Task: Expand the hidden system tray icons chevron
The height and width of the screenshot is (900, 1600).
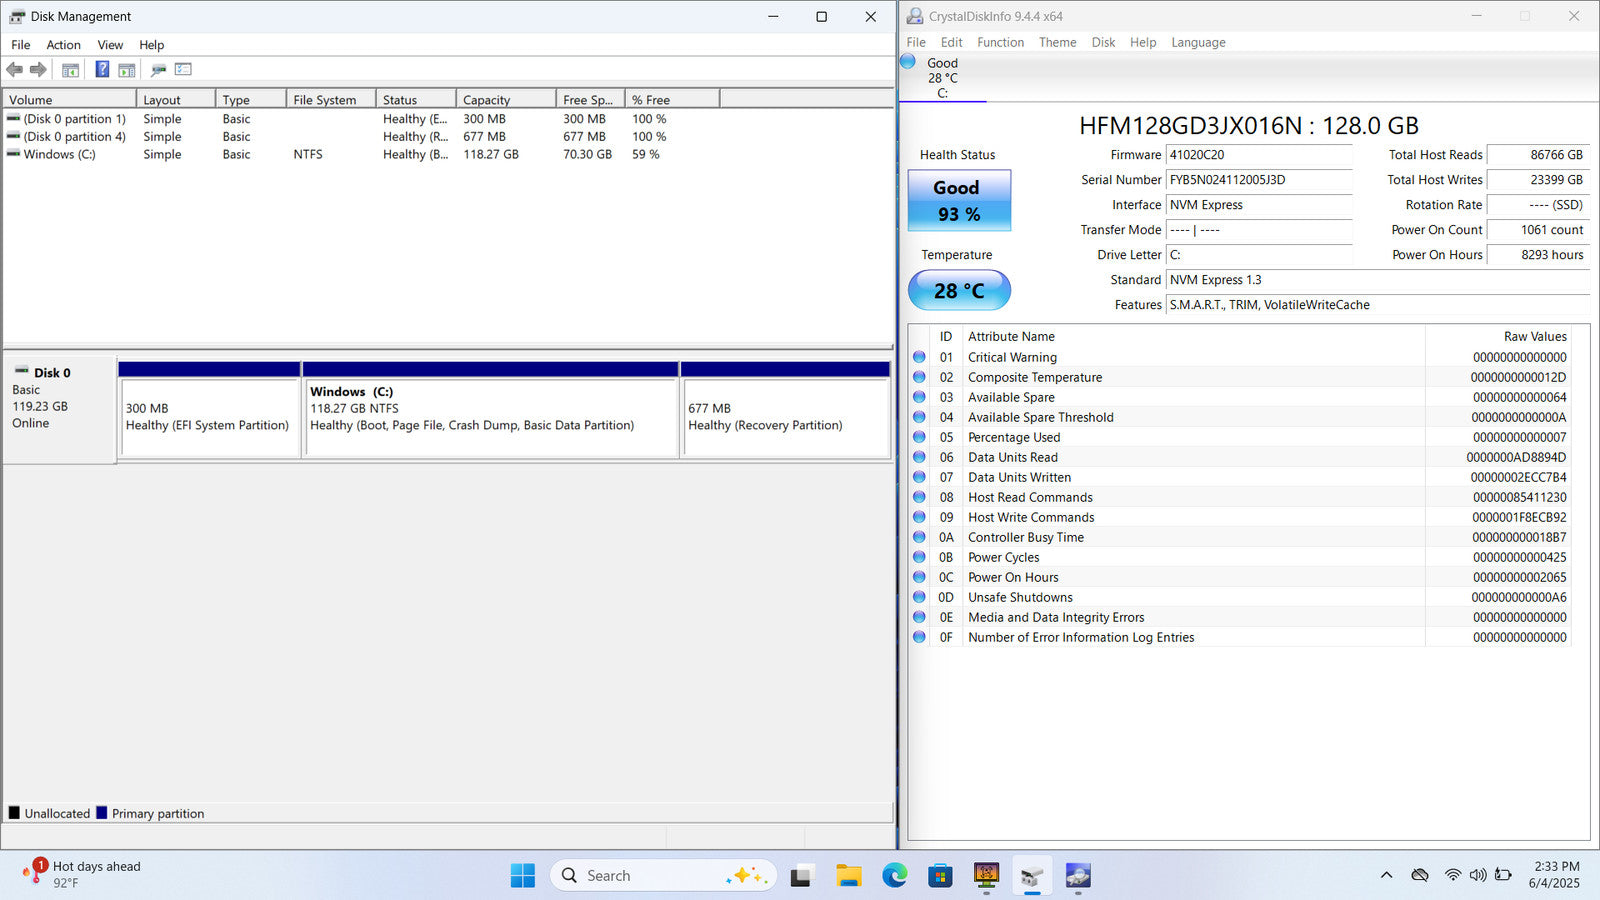Action: 1386,875
